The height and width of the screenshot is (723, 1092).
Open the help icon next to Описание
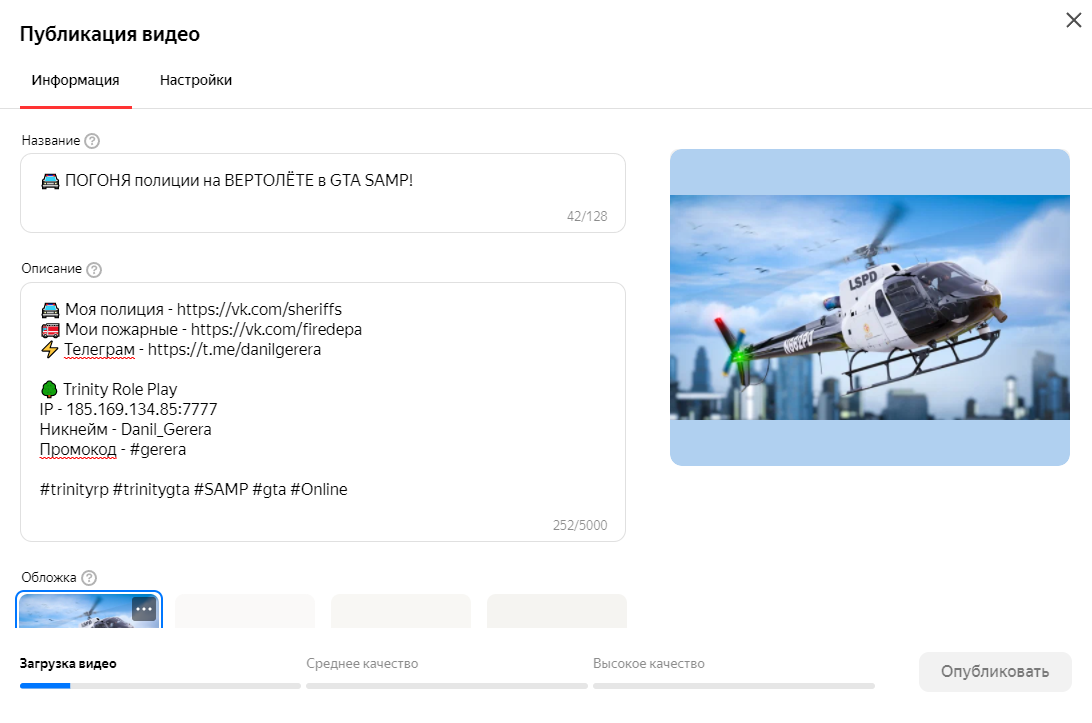[x=94, y=270]
